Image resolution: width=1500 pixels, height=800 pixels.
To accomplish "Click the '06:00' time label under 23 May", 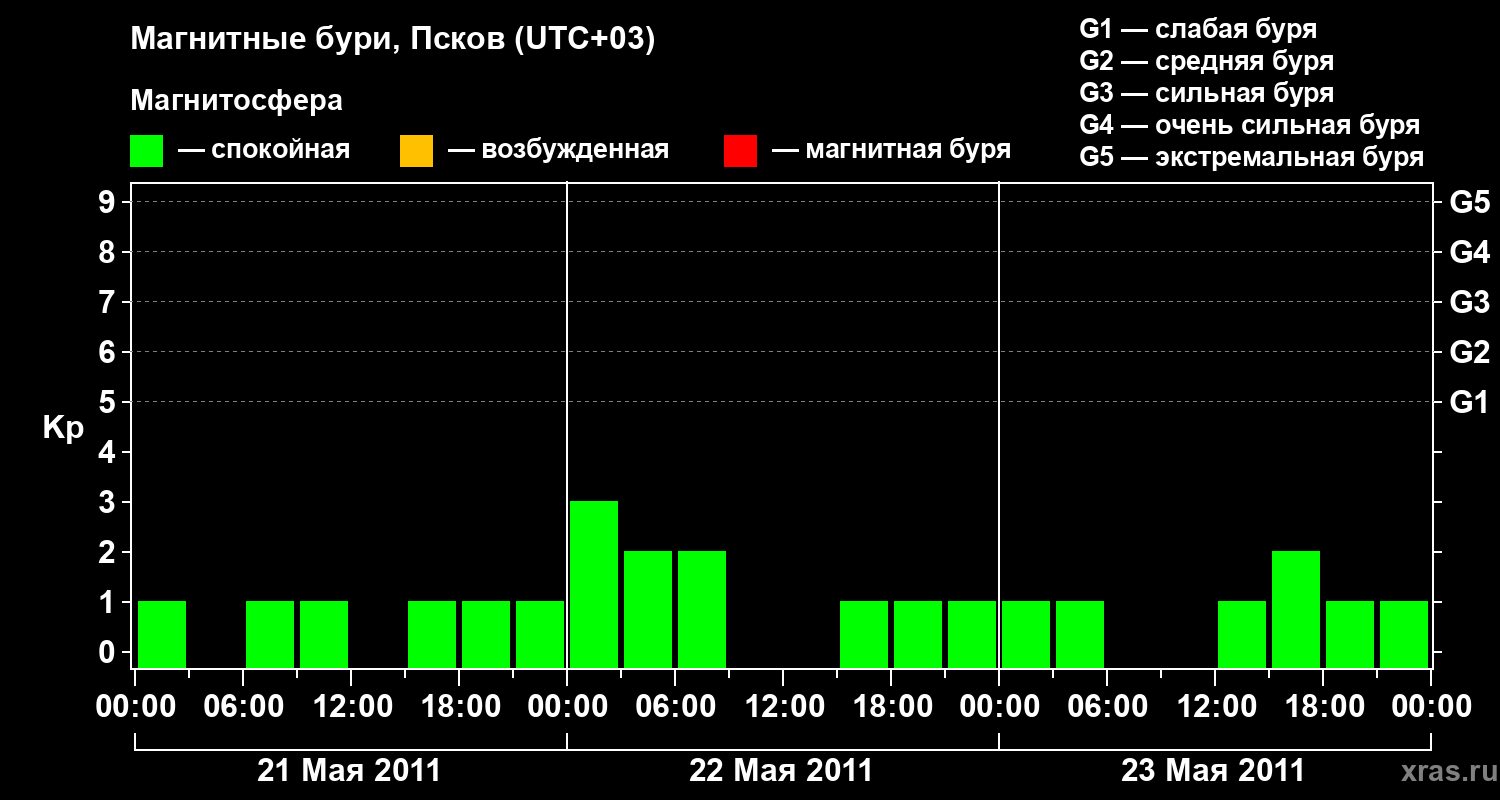I will [x=1107, y=707].
